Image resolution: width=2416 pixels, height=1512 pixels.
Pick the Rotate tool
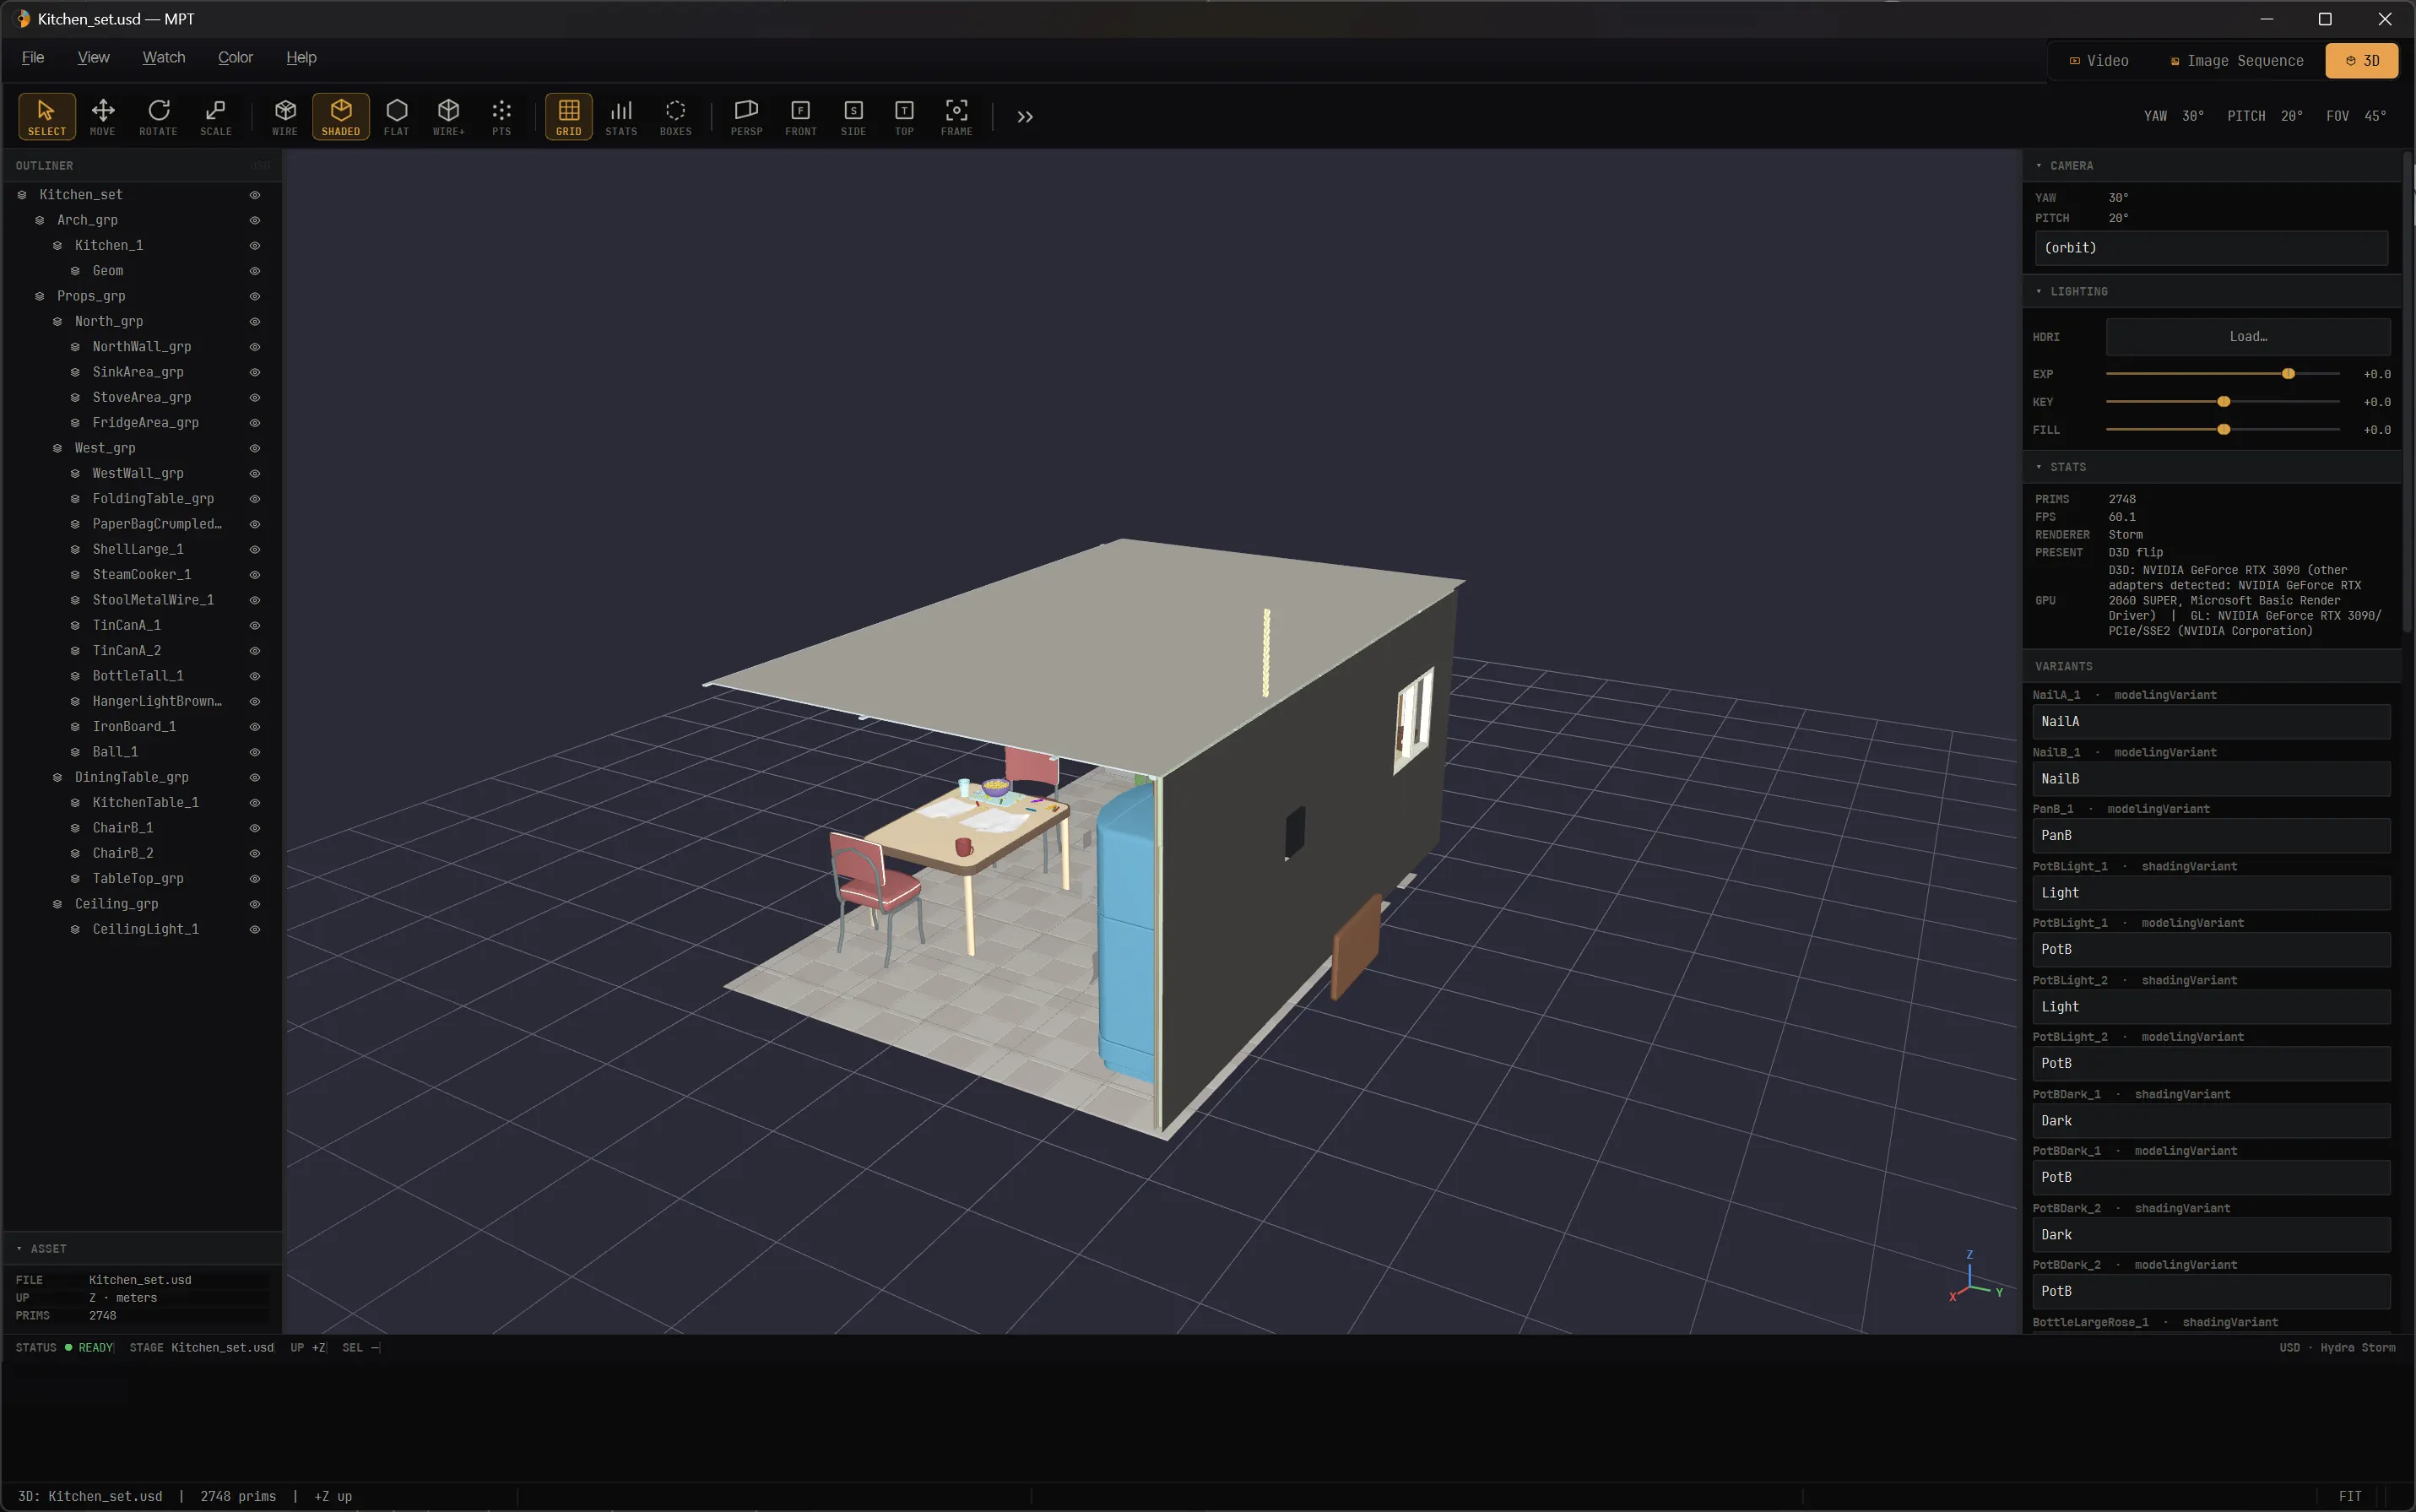tap(158, 117)
